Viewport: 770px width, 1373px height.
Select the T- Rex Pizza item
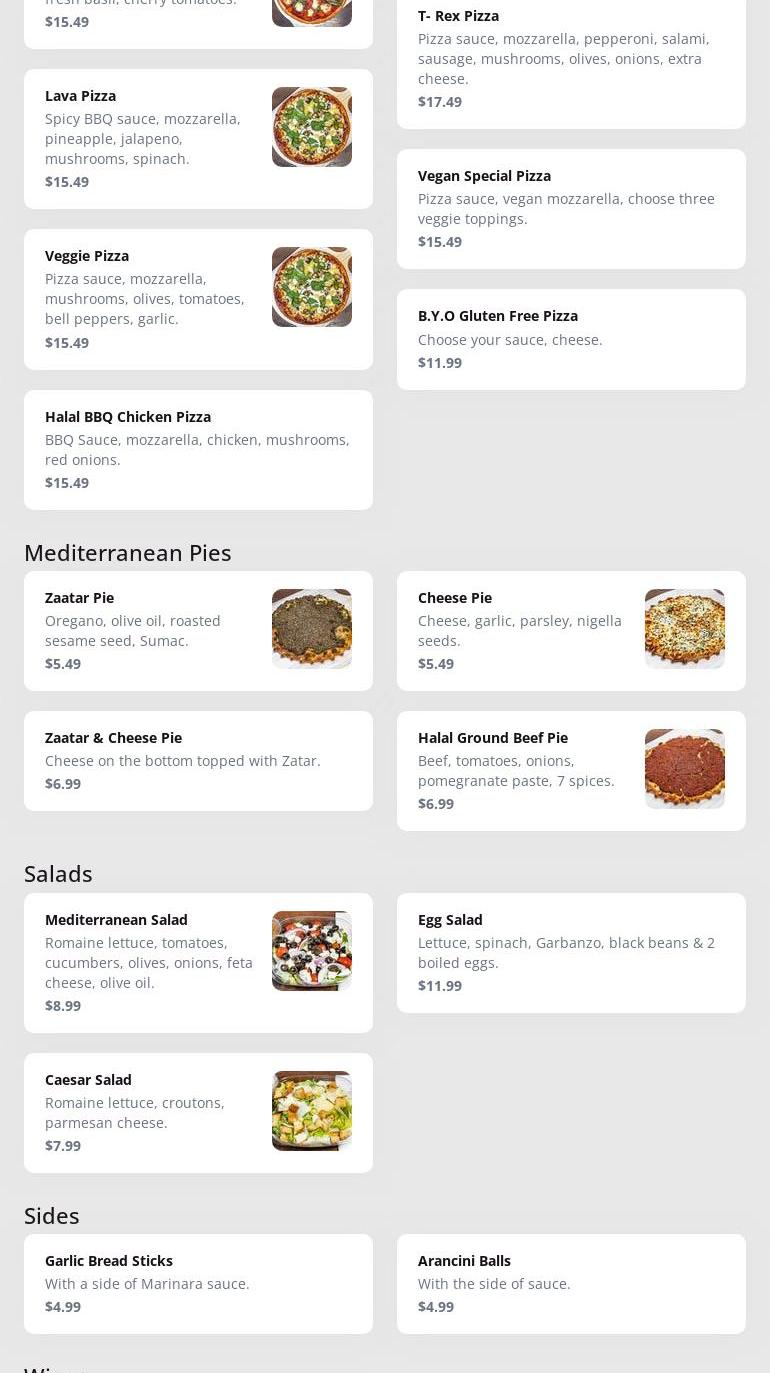pyautogui.click(x=571, y=59)
